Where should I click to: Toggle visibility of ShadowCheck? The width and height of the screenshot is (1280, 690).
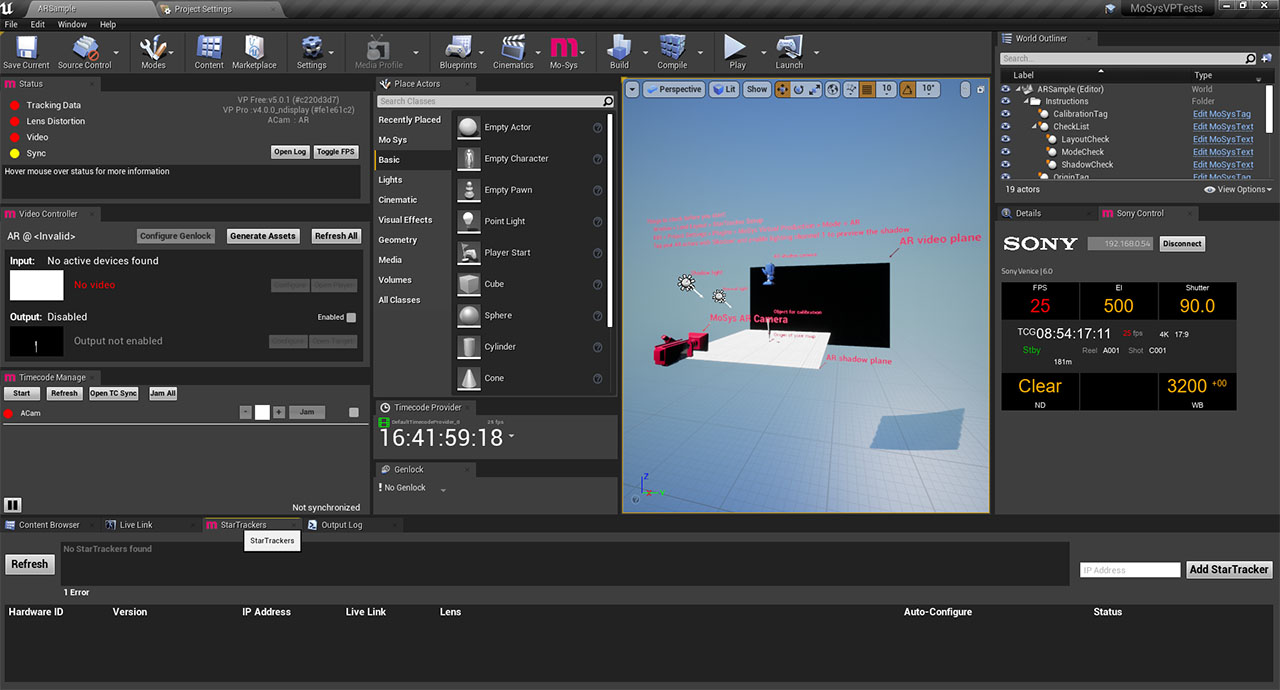(x=1005, y=164)
